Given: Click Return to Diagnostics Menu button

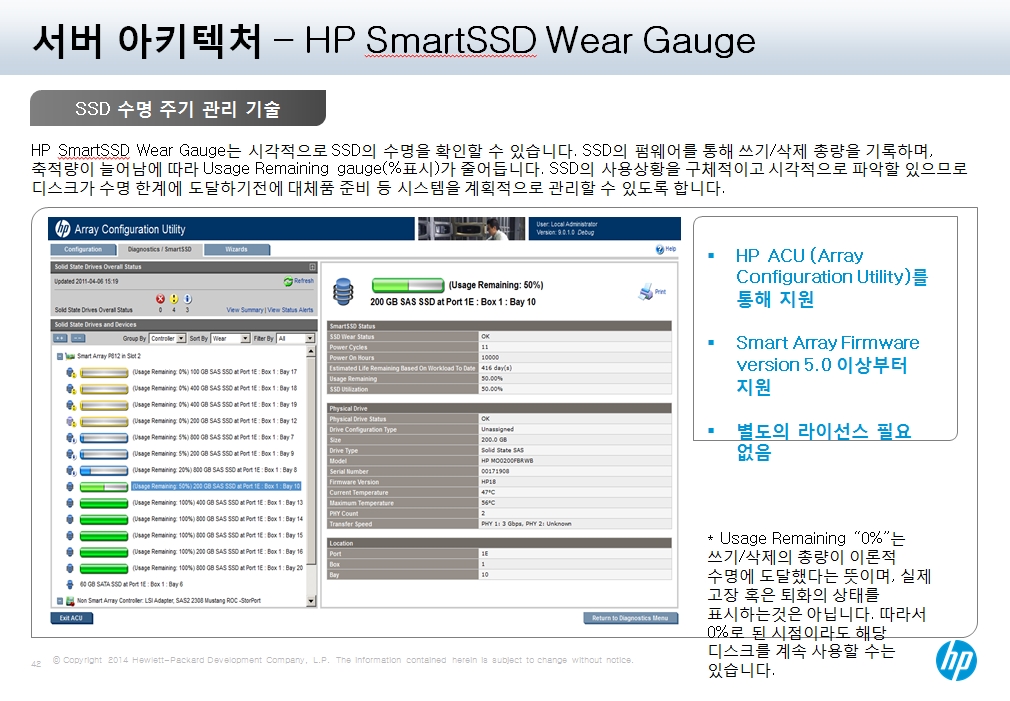Looking at the screenshot, I should click(631, 619).
